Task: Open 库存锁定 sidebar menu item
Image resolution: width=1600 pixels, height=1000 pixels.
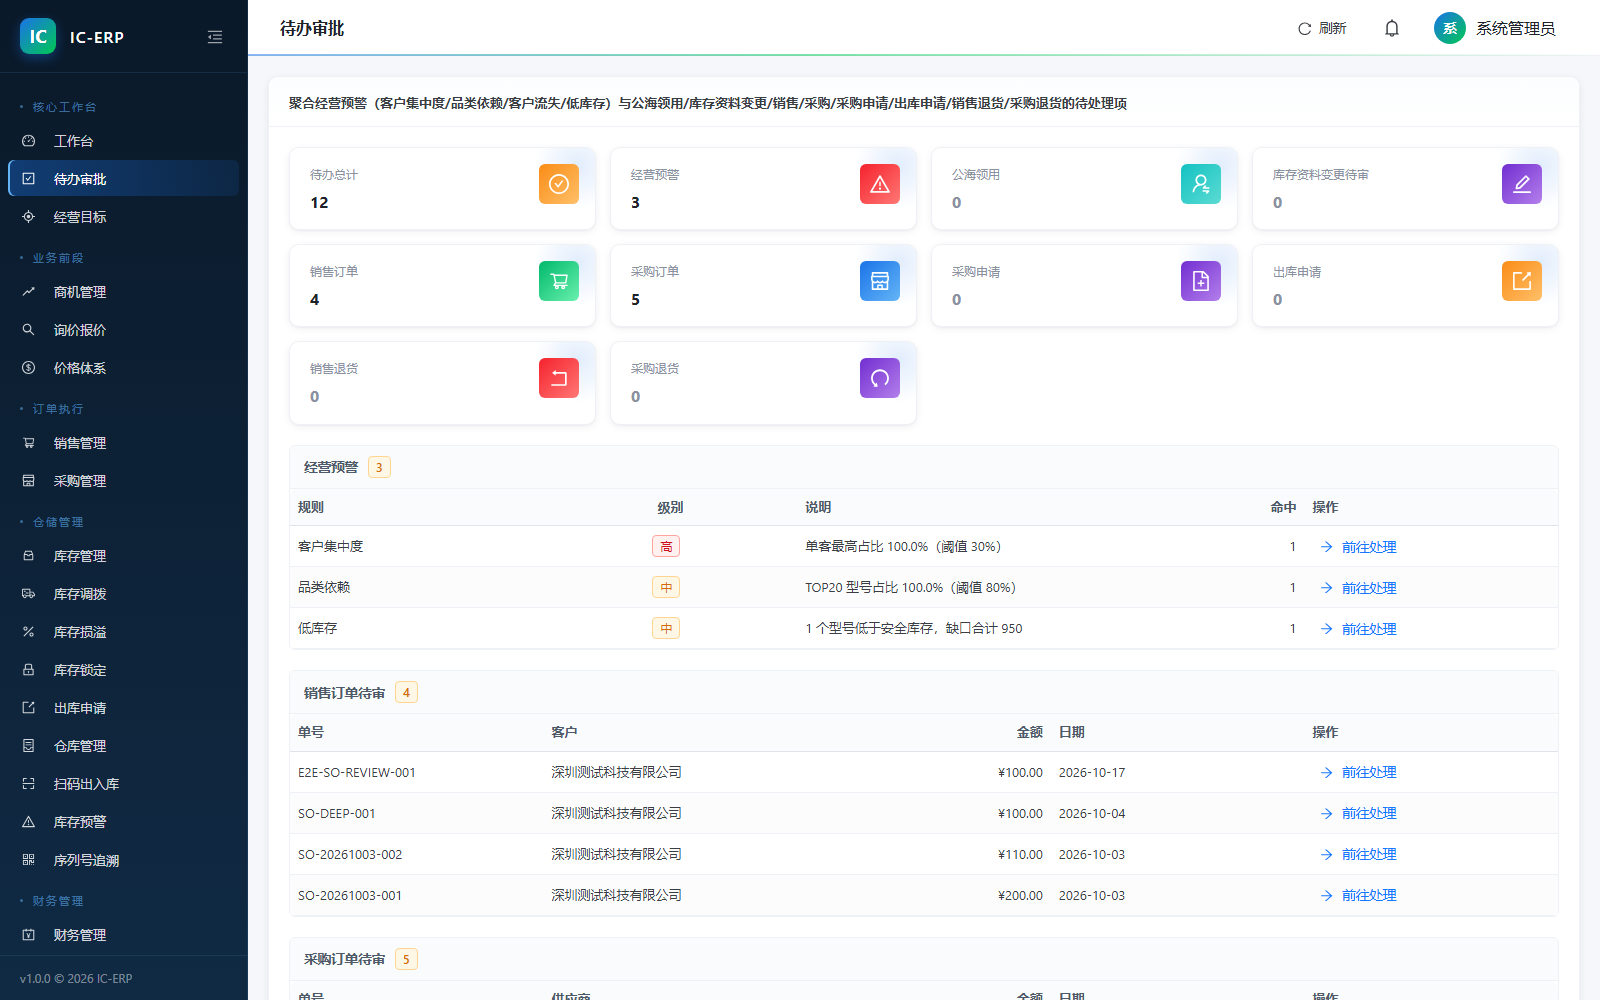Action: point(124,670)
